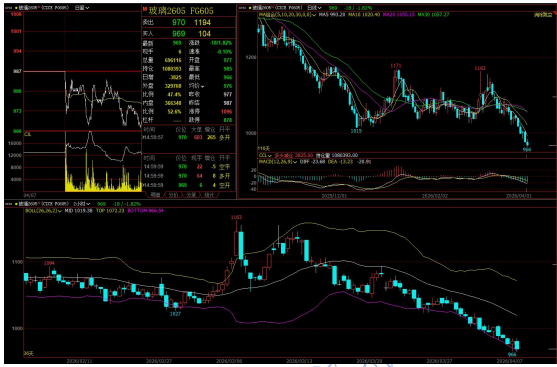Click the yellow dot icon in daily chart header
Screen dimensions: 557x367
click(x=250, y=7)
